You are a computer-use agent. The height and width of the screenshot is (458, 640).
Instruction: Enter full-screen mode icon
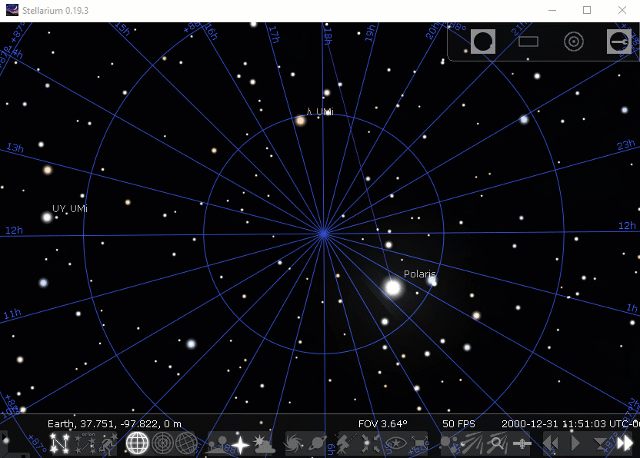click(419, 443)
